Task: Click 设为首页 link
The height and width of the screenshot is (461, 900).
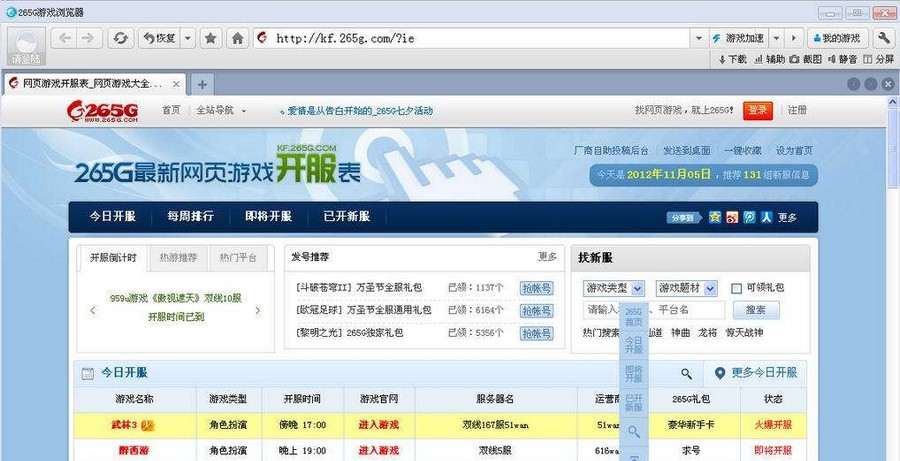Action: click(x=794, y=150)
